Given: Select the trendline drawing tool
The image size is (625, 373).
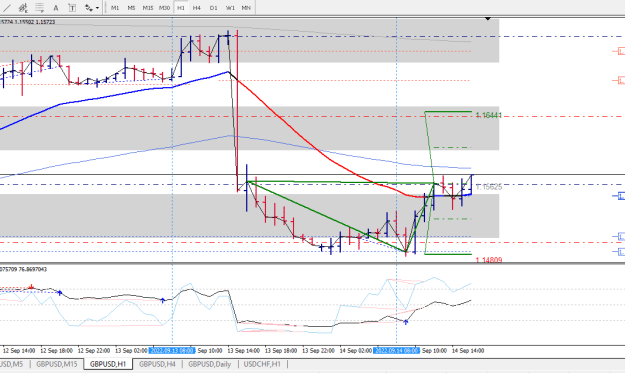Looking at the screenshot, I should [7, 8].
